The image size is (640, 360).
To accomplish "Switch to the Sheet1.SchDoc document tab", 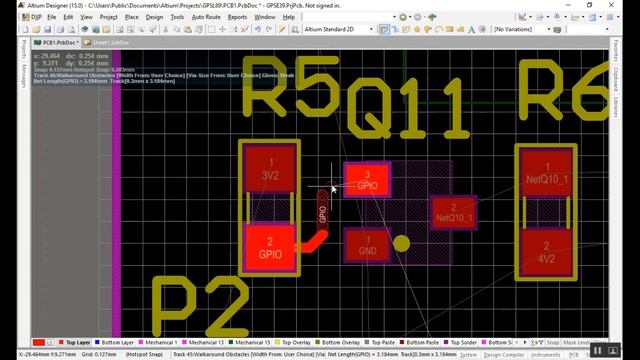I will 107,42.
